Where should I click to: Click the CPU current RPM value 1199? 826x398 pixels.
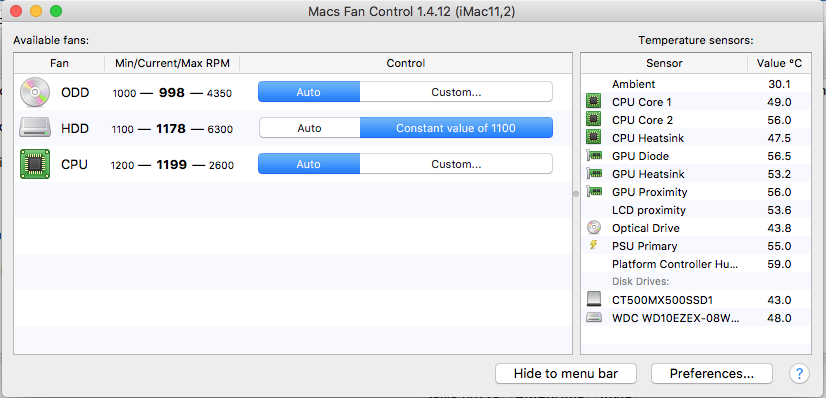coord(171,165)
